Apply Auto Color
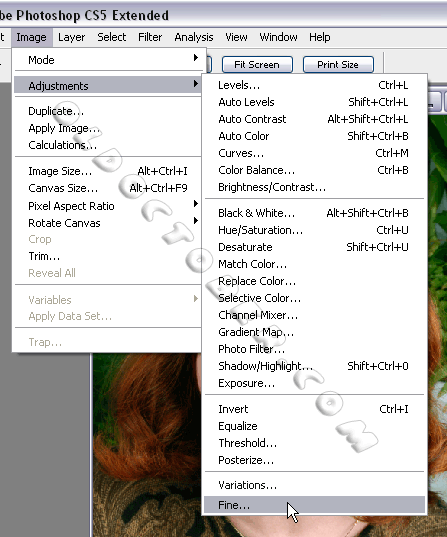Screen dimensions: 447x537 coord(314,136)
